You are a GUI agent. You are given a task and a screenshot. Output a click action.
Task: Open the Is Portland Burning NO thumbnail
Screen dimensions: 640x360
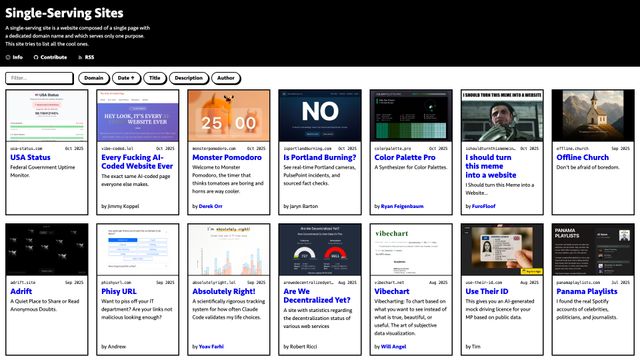(x=320, y=116)
